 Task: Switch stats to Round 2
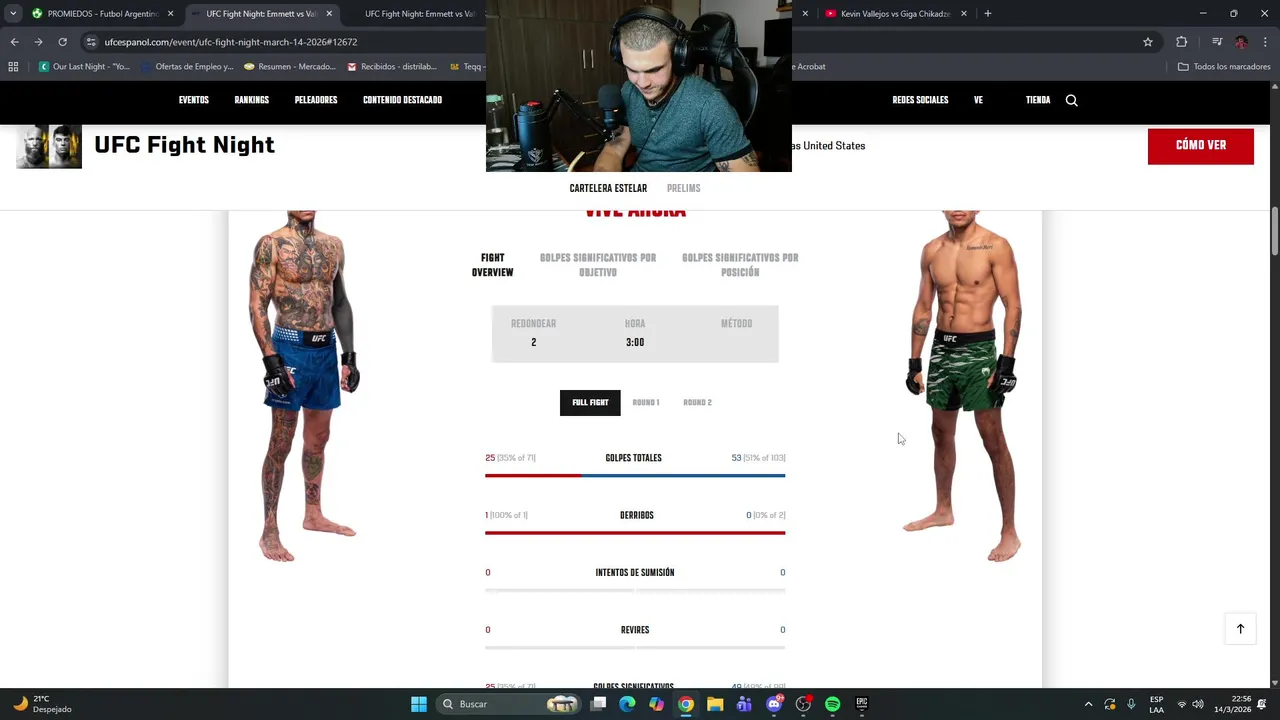(697, 403)
